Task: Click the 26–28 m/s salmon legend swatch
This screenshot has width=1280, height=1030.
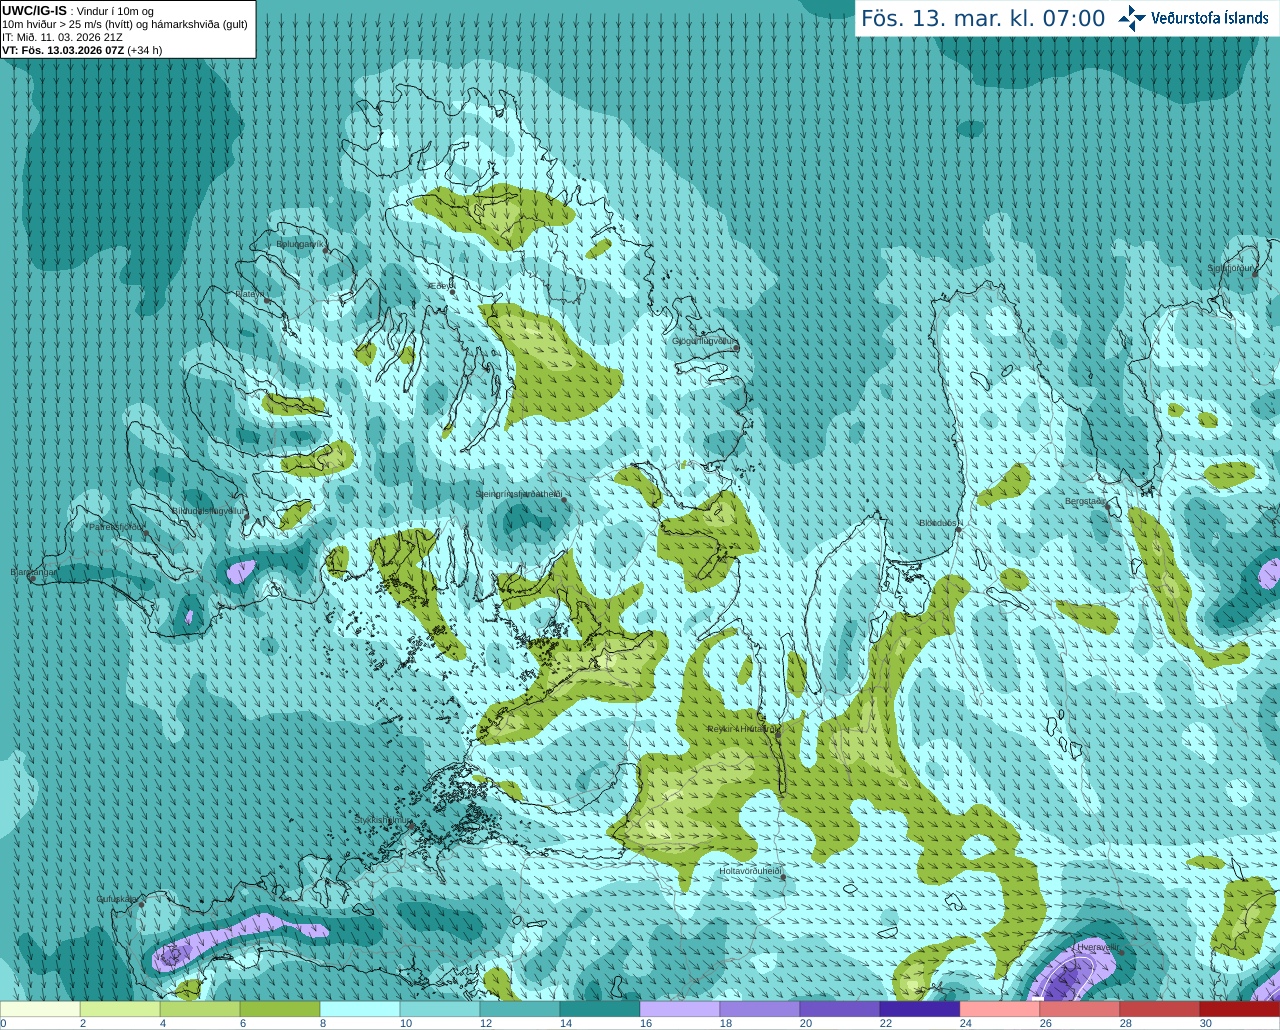Action: (1080, 1009)
